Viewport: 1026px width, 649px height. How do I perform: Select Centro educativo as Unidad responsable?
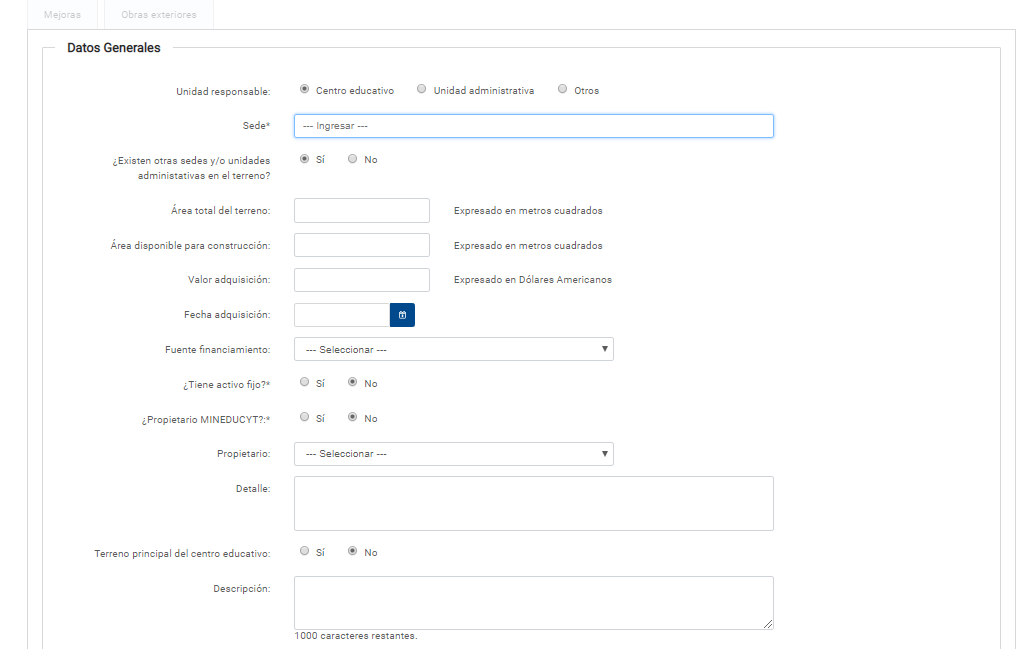304,89
